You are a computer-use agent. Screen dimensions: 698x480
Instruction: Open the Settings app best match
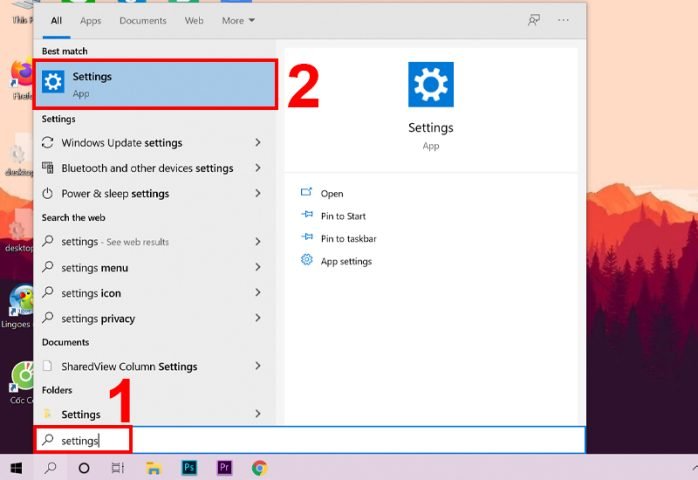click(154, 84)
